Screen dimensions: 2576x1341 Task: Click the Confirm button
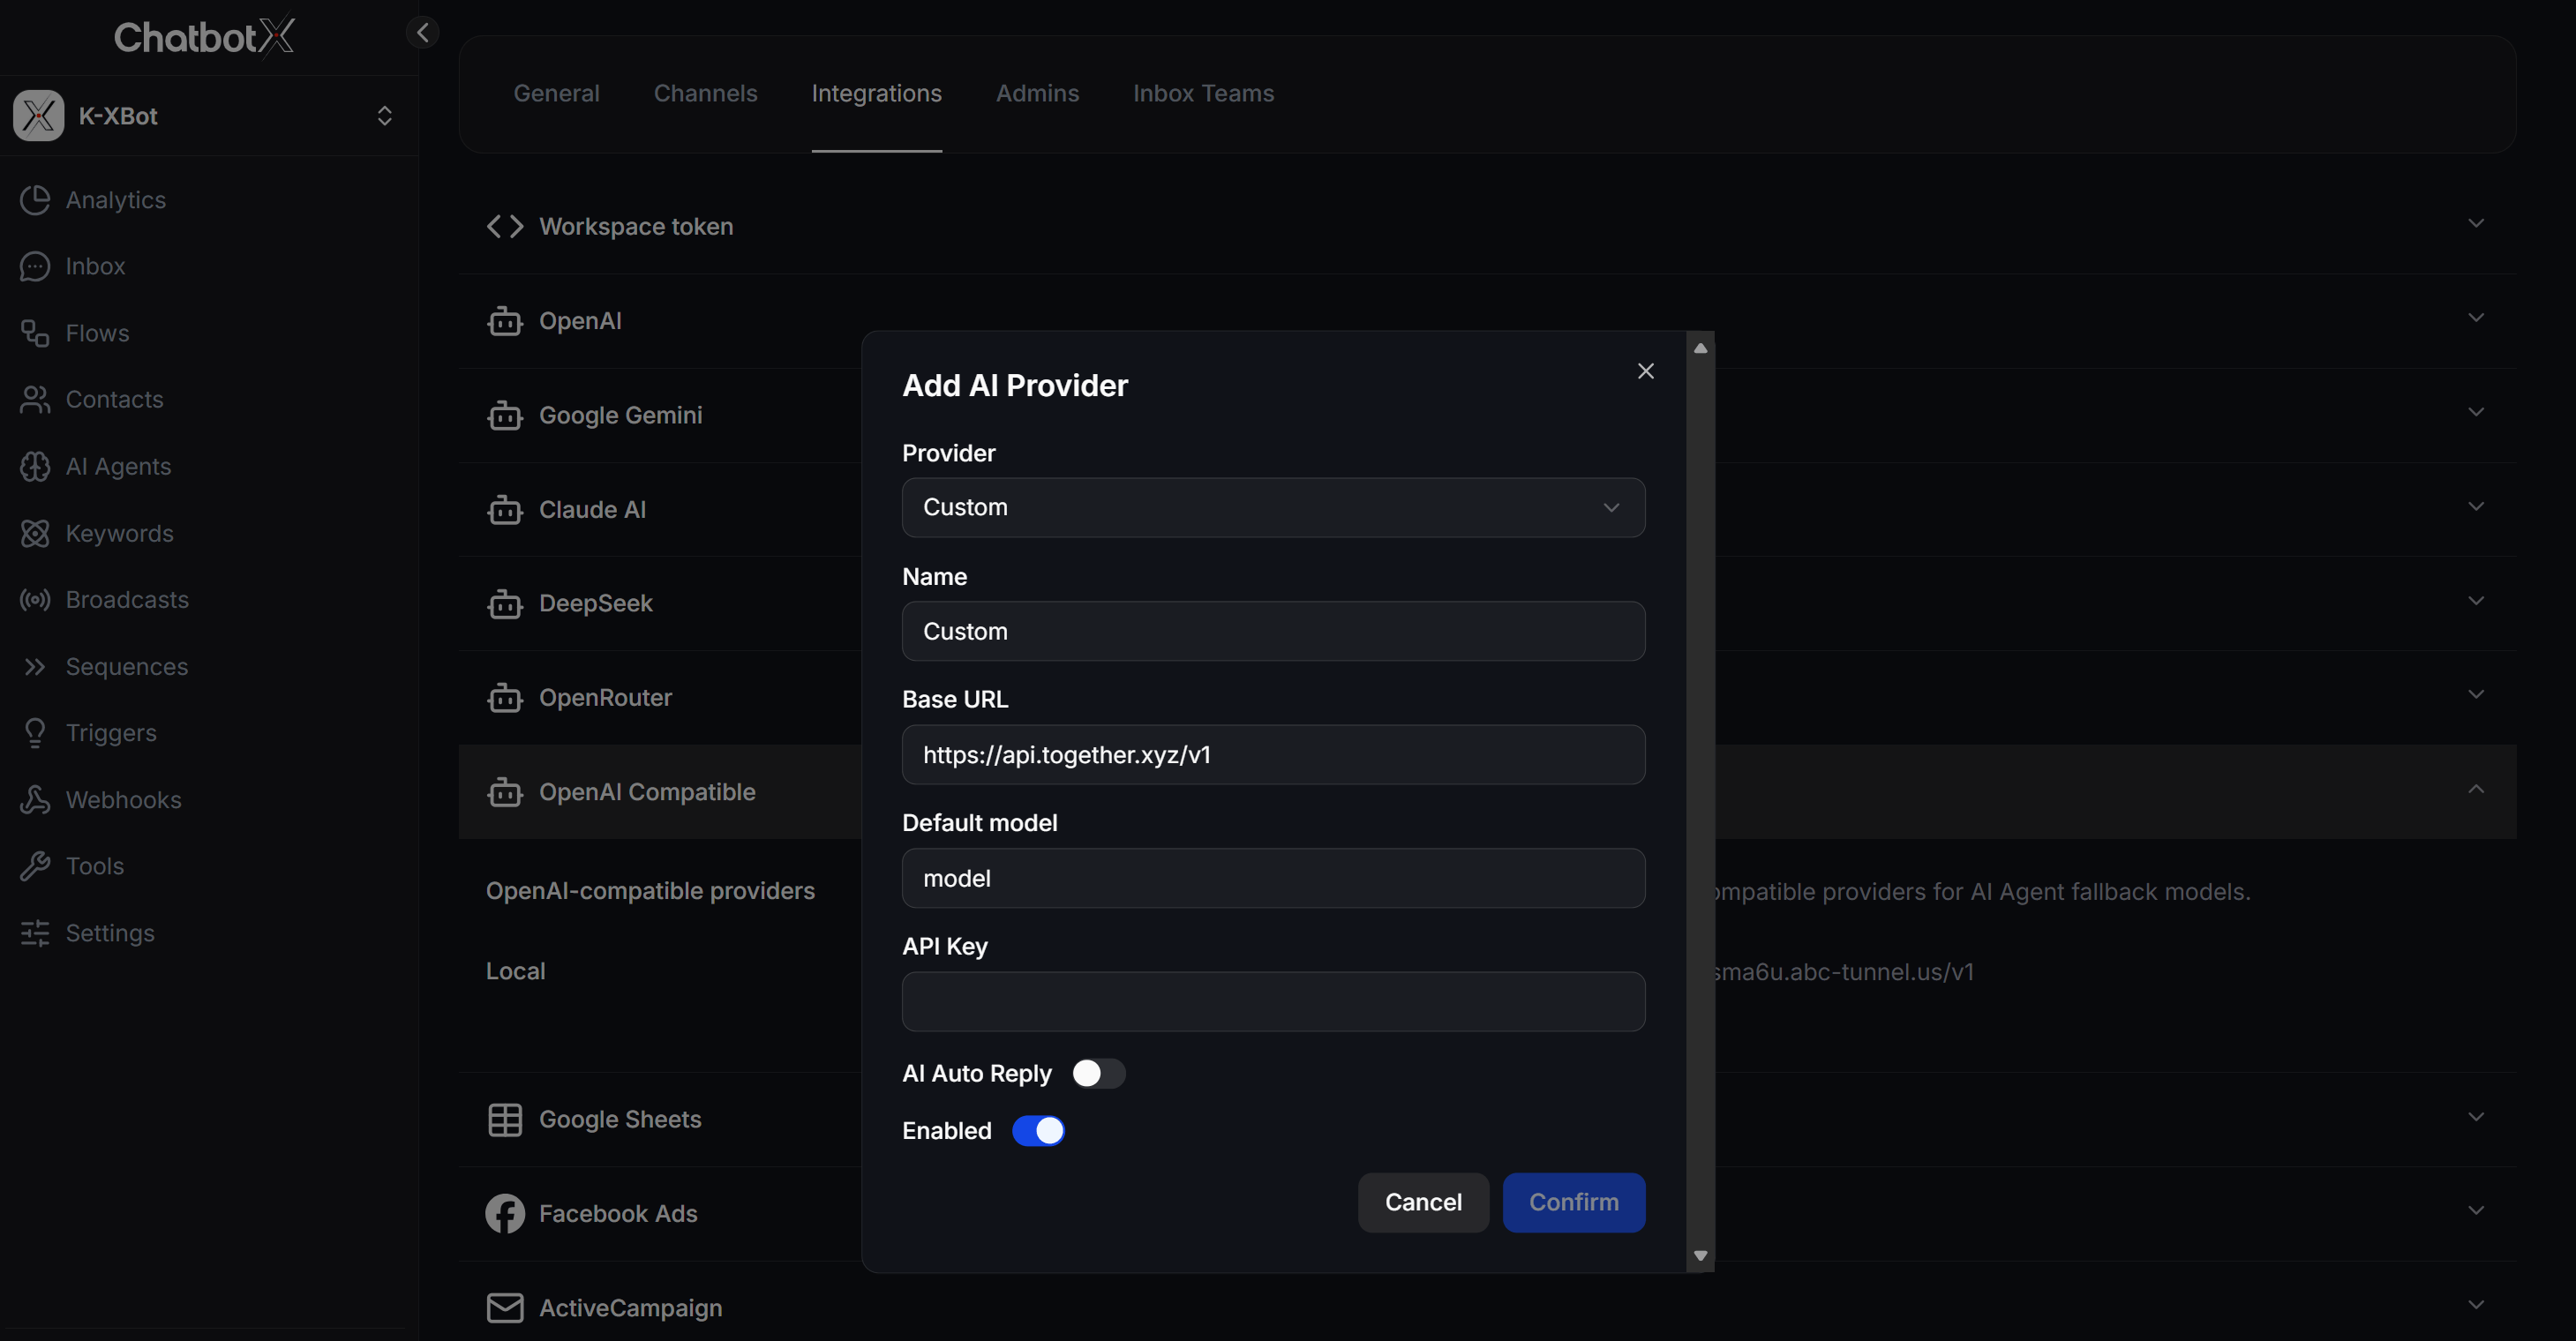point(1573,1202)
